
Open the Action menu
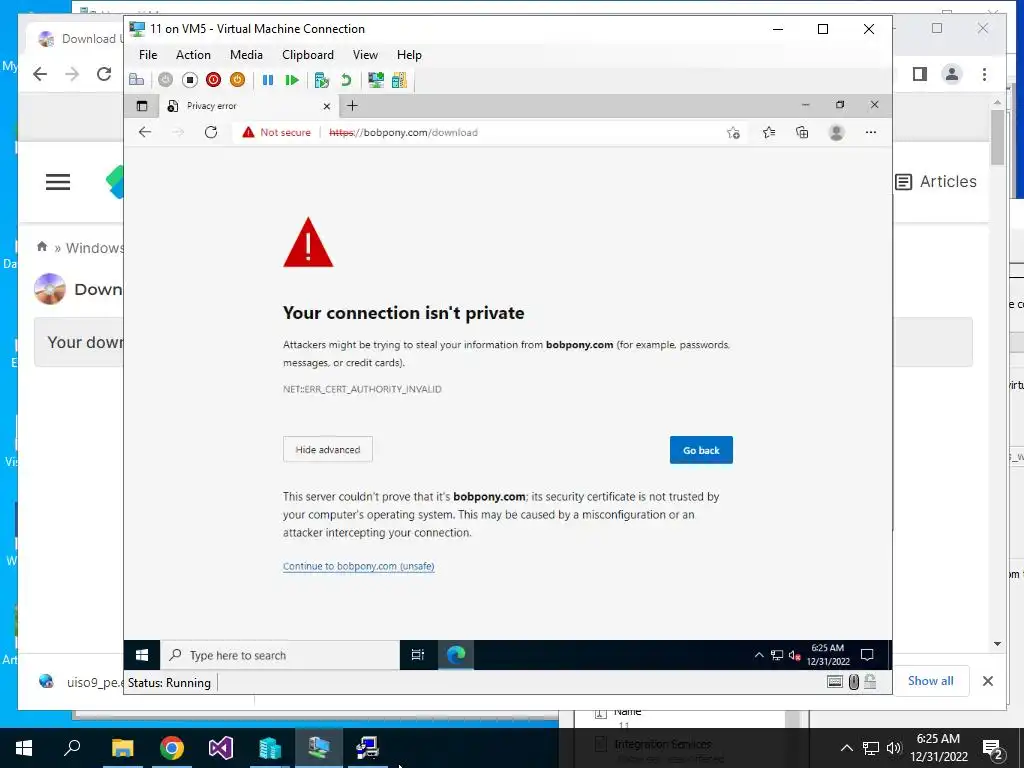(193, 55)
